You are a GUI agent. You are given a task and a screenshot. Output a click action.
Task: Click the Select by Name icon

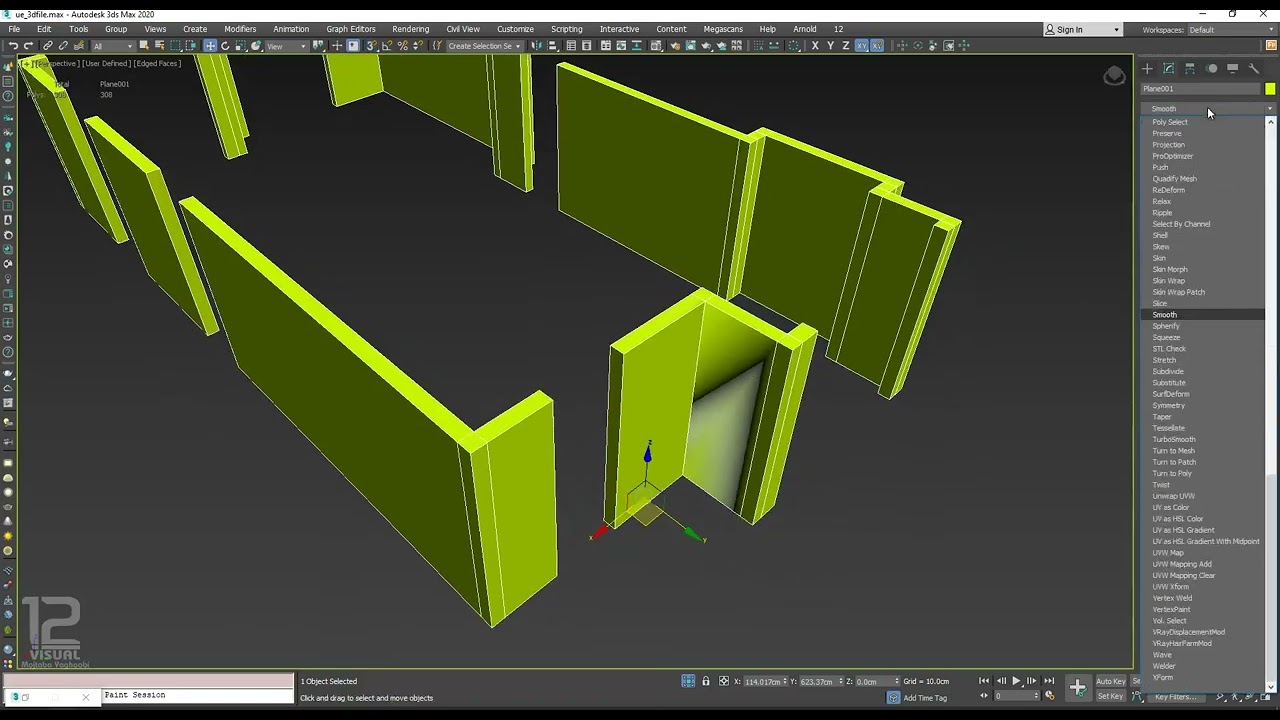tap(159, 46)
